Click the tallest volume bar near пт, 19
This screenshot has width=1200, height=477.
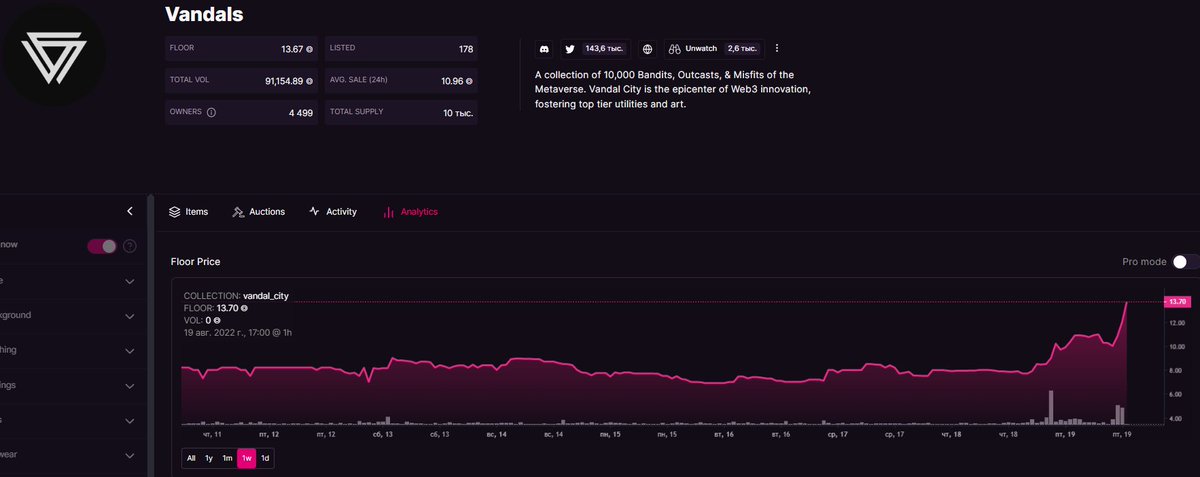point(1051,406)
